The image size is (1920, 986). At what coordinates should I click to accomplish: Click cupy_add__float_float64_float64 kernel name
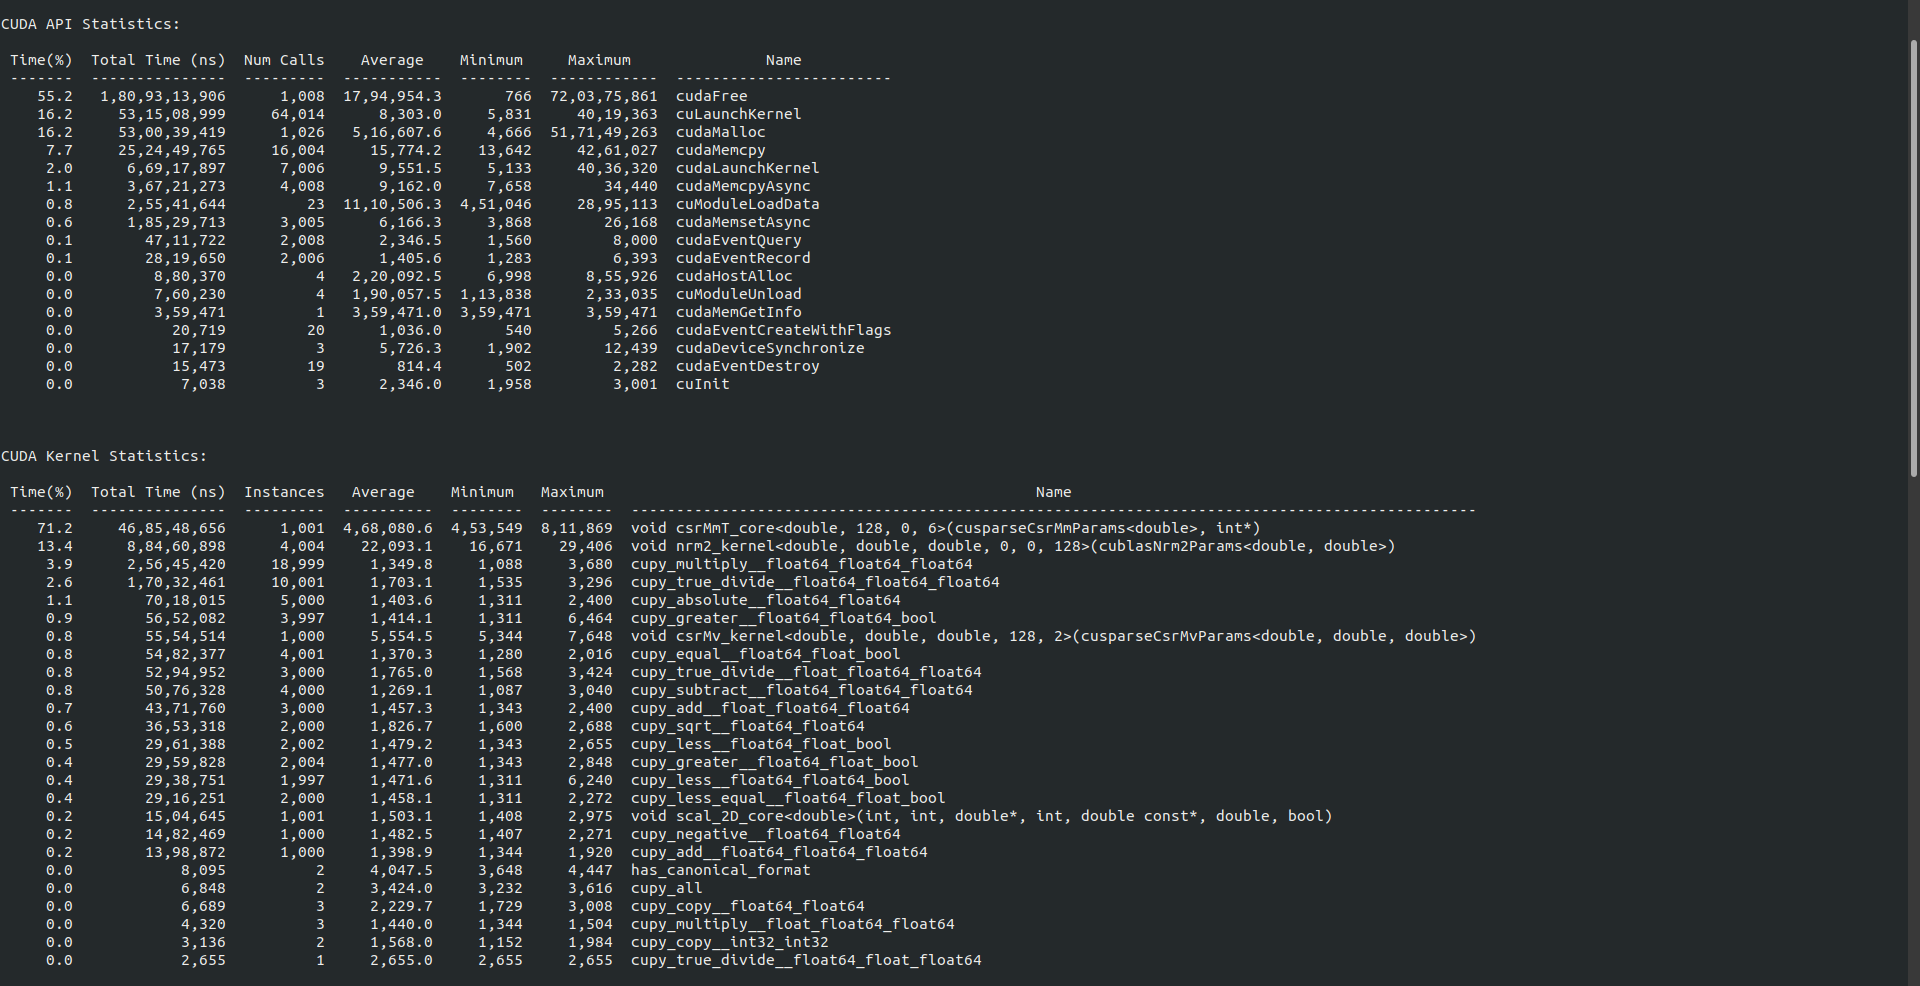[x=770, y=708]
